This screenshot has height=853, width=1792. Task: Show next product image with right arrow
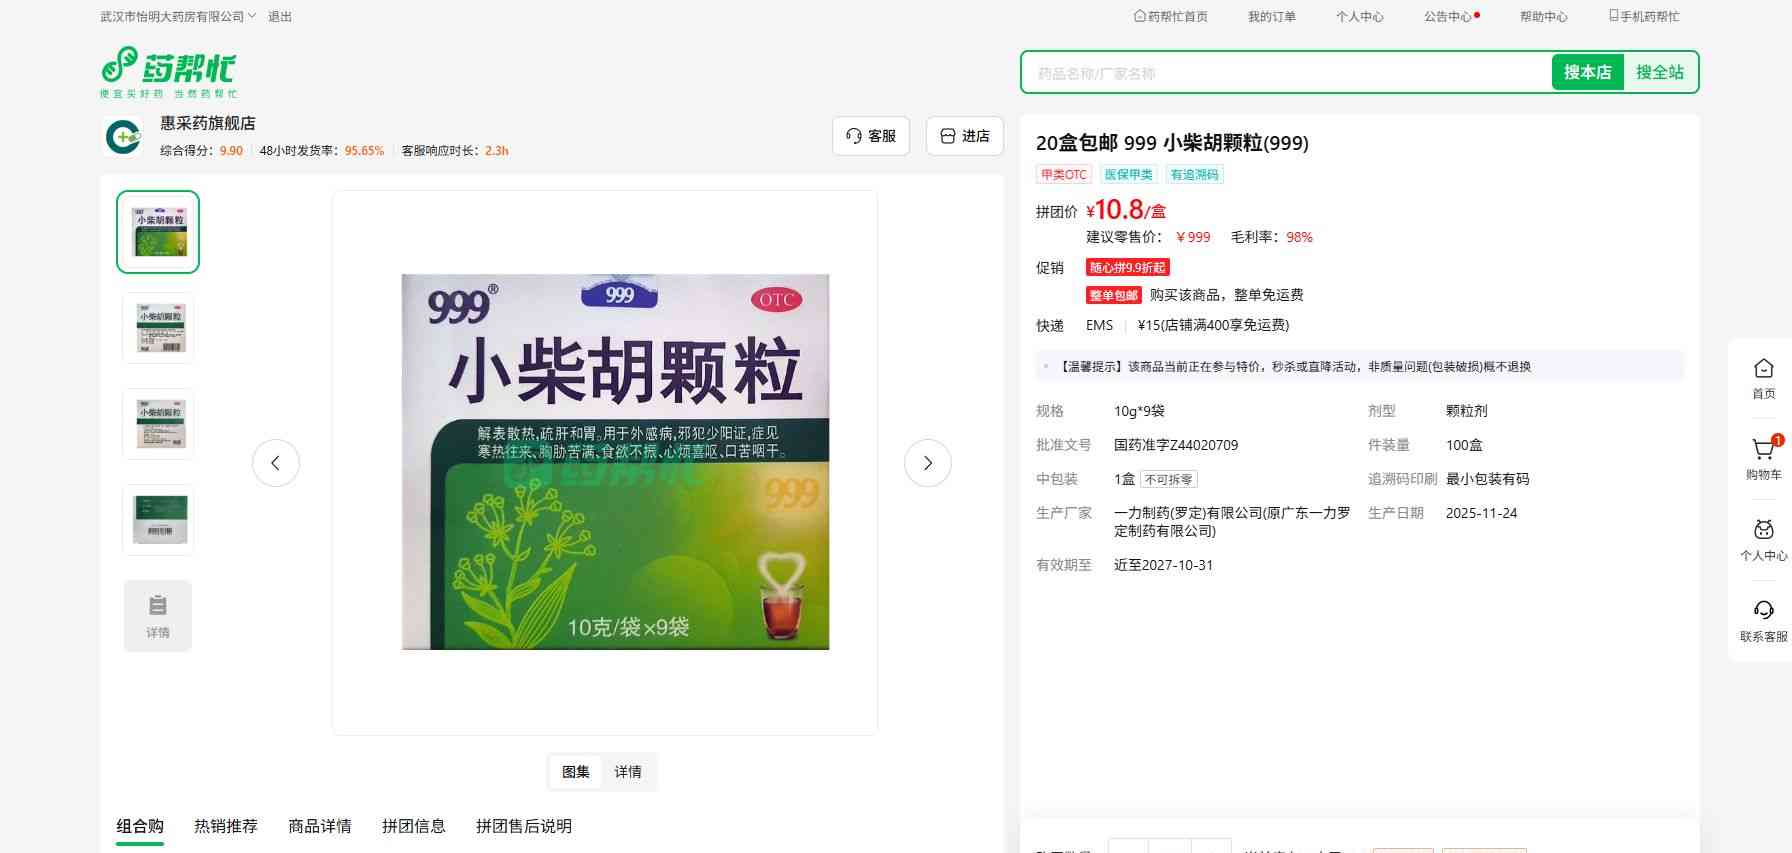coord(927,463)
